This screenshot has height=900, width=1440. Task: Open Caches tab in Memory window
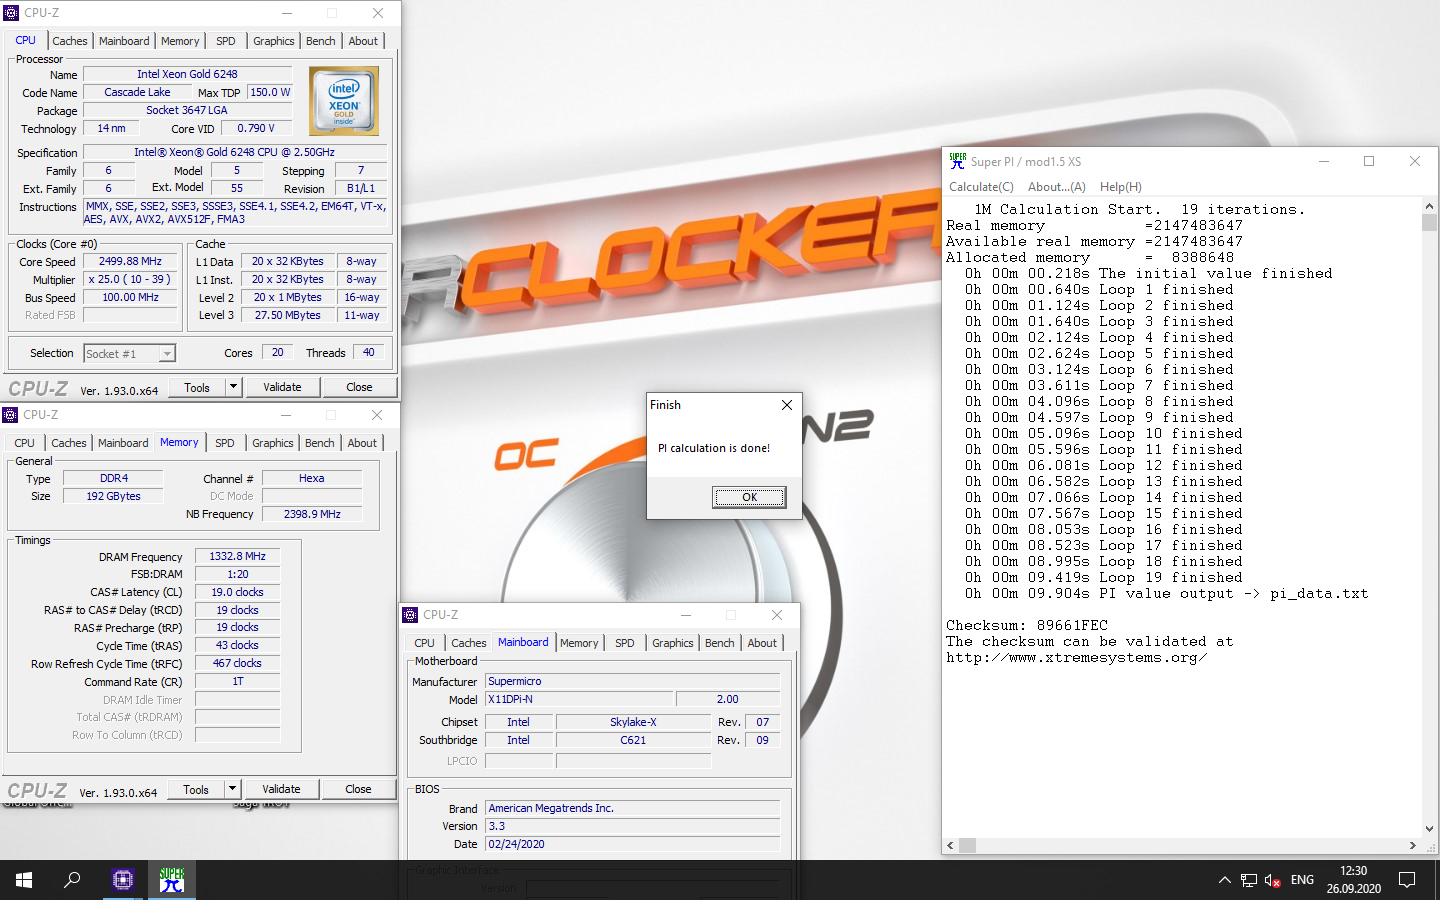click(69, 443)
